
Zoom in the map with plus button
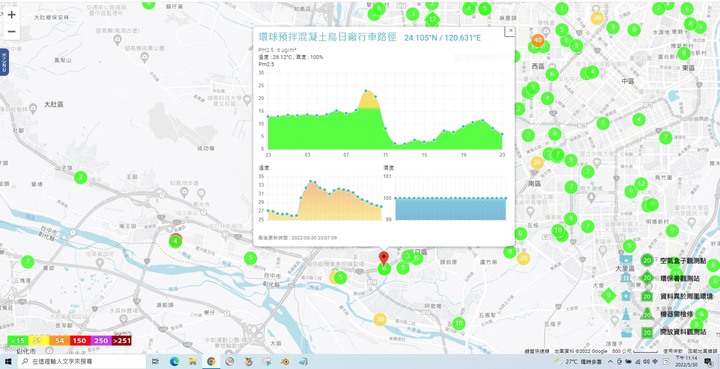(x=11, y=15)
